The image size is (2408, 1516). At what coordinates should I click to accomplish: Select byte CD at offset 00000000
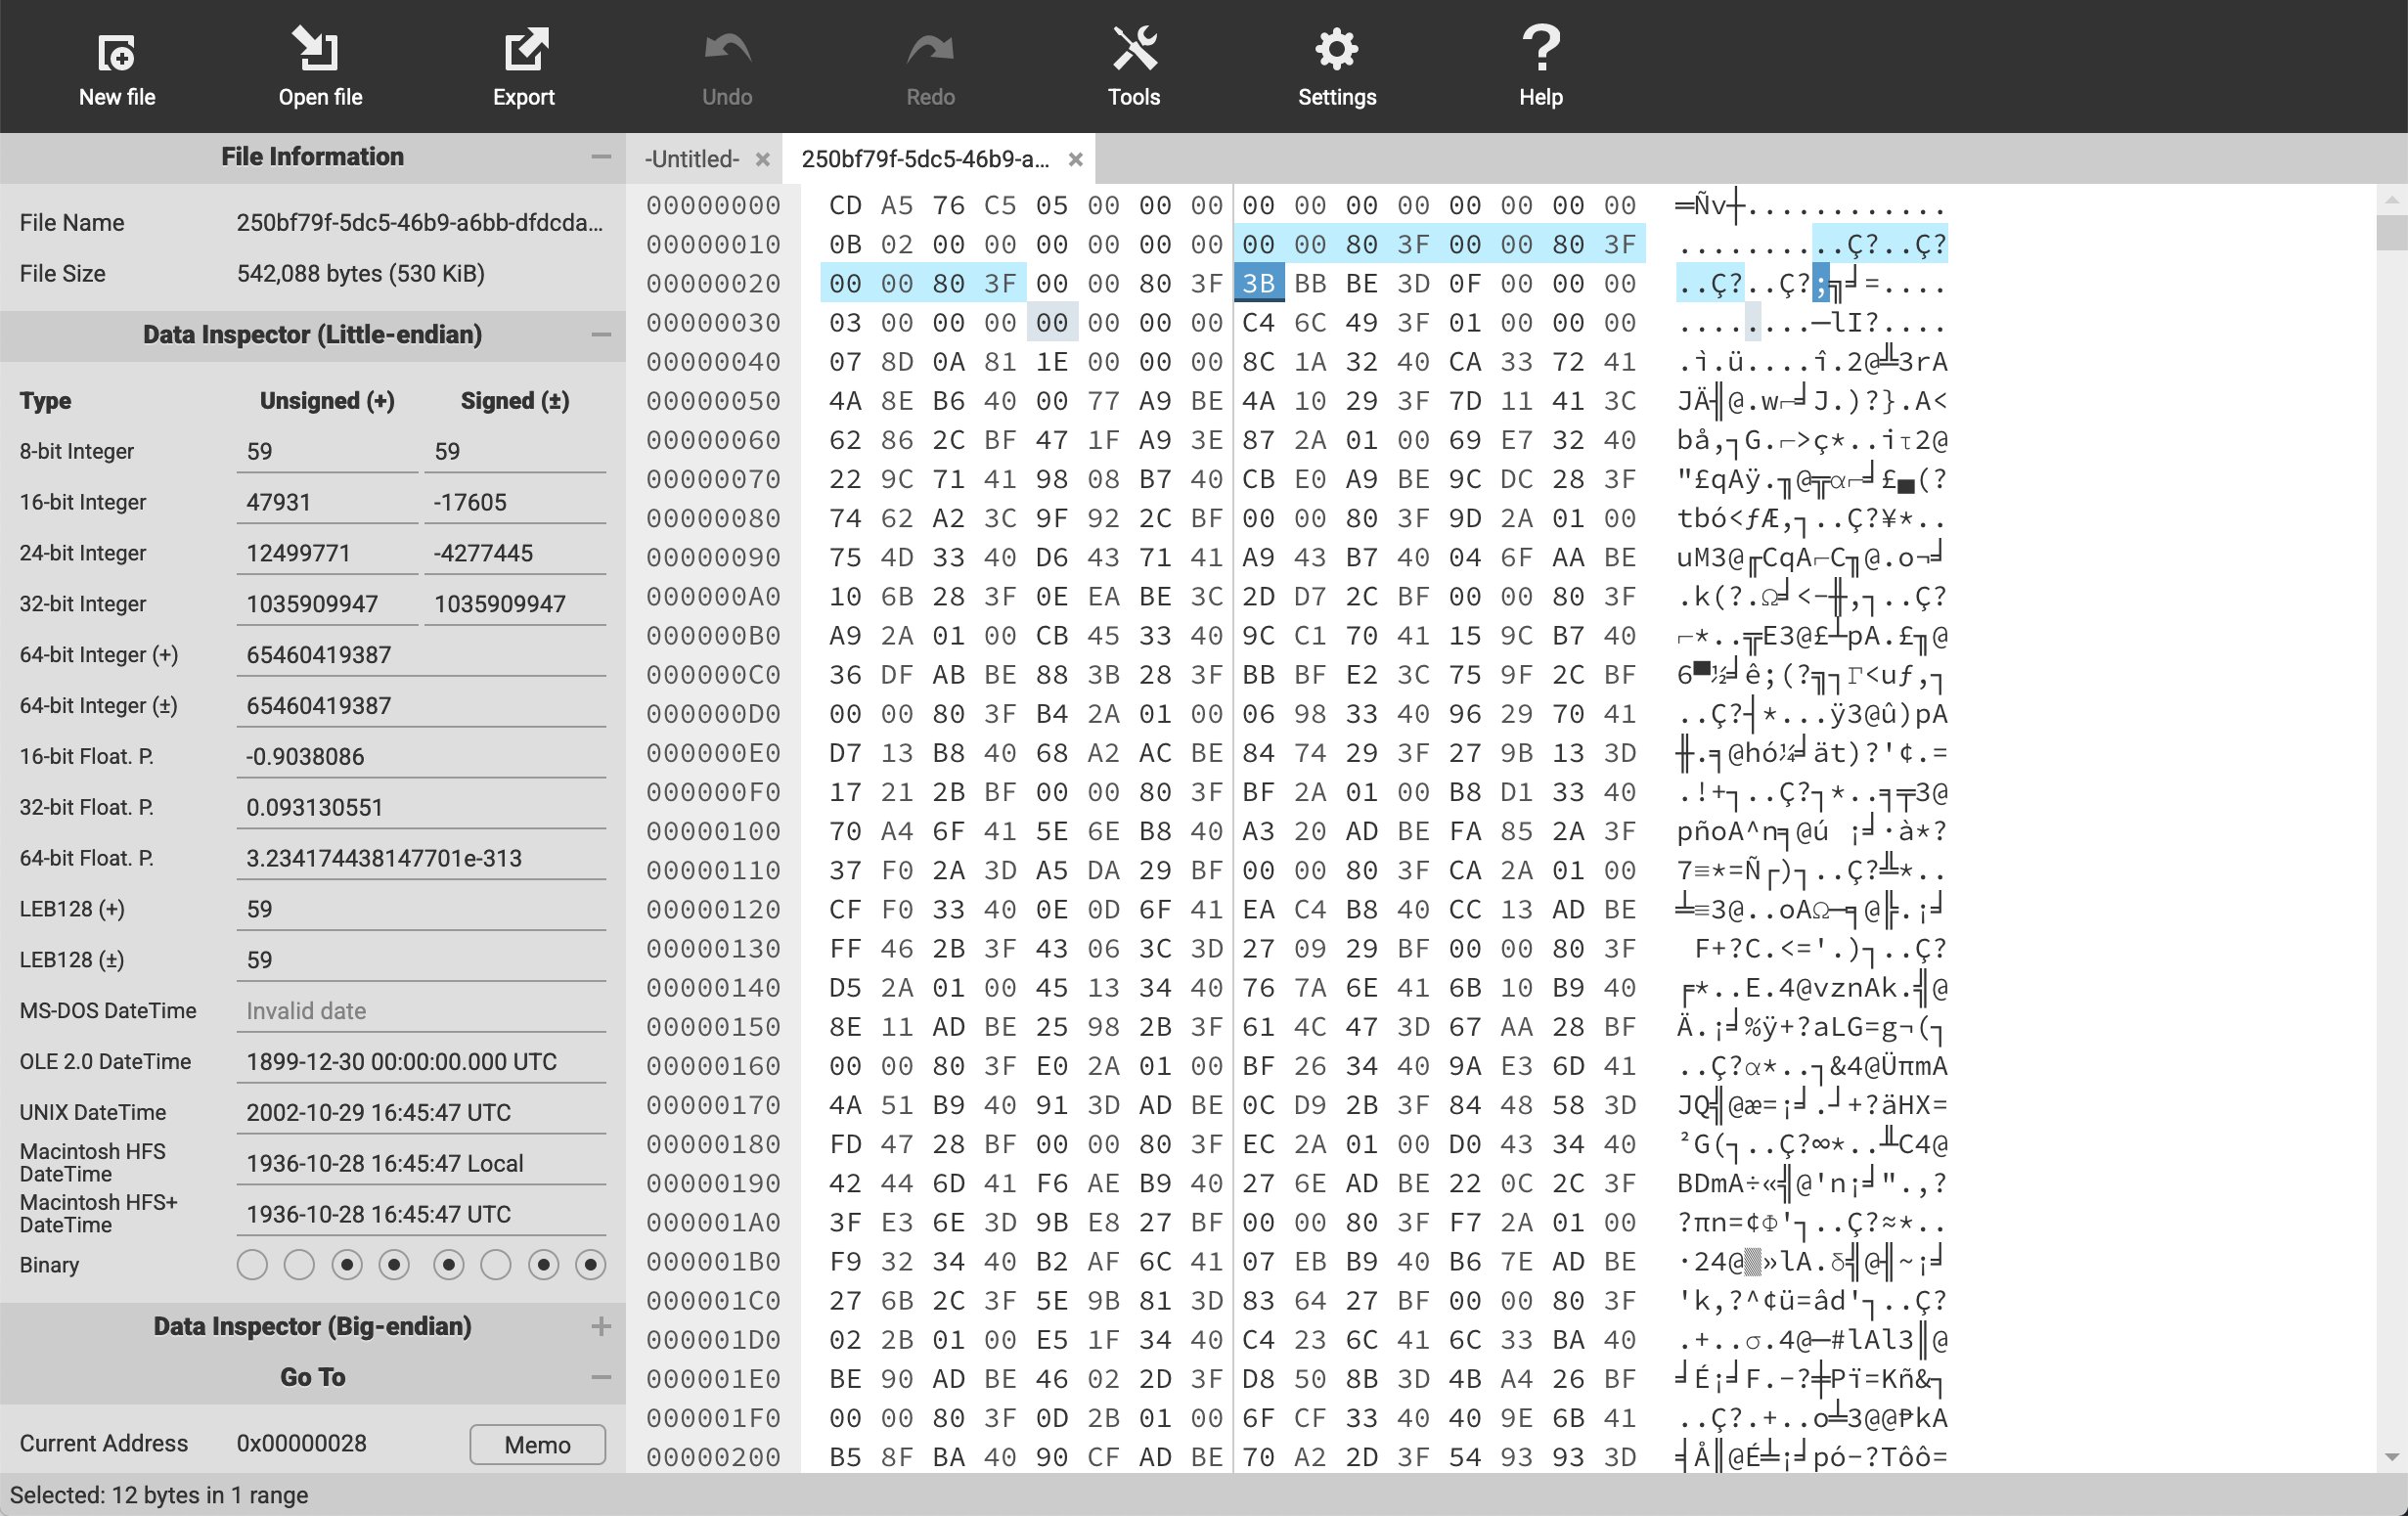click(x=845, y=205)
